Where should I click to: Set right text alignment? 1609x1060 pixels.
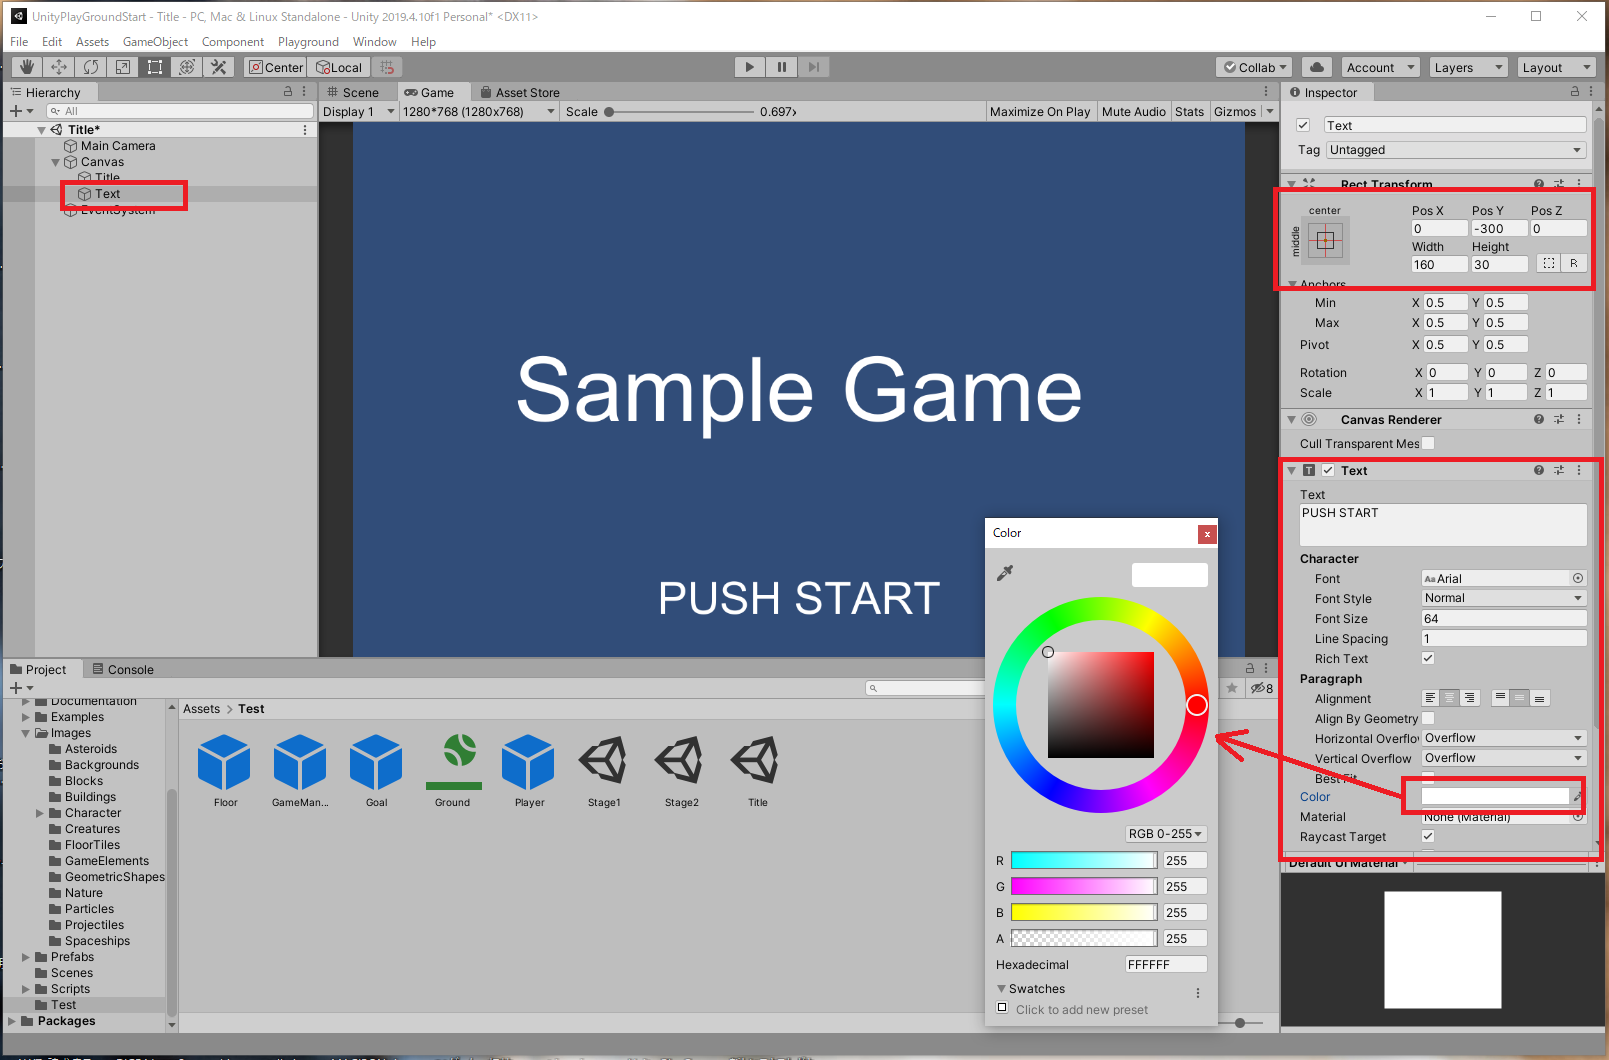point(1470,698)
